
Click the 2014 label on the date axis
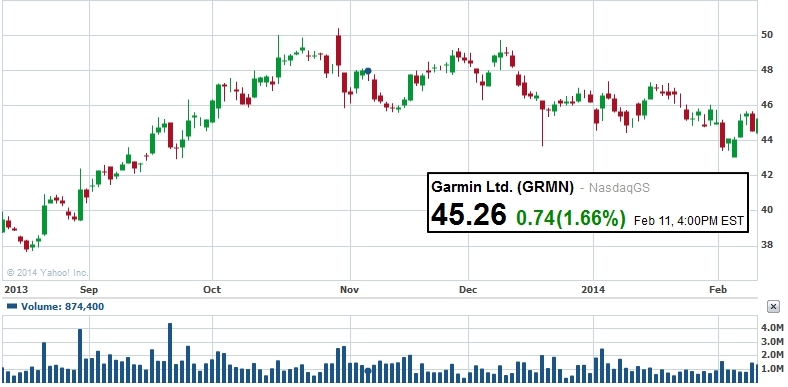tap(593, 289)
